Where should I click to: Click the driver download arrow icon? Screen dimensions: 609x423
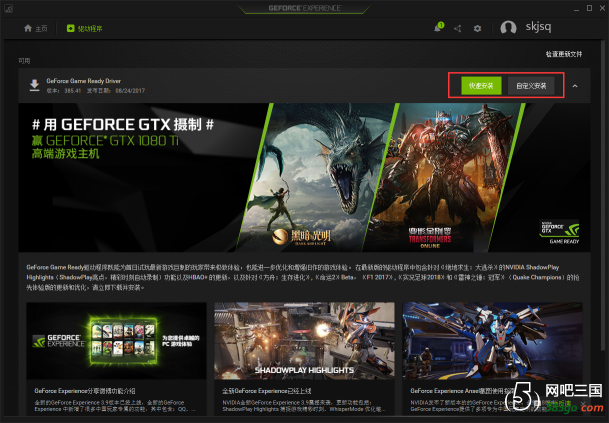pos(35,85)
